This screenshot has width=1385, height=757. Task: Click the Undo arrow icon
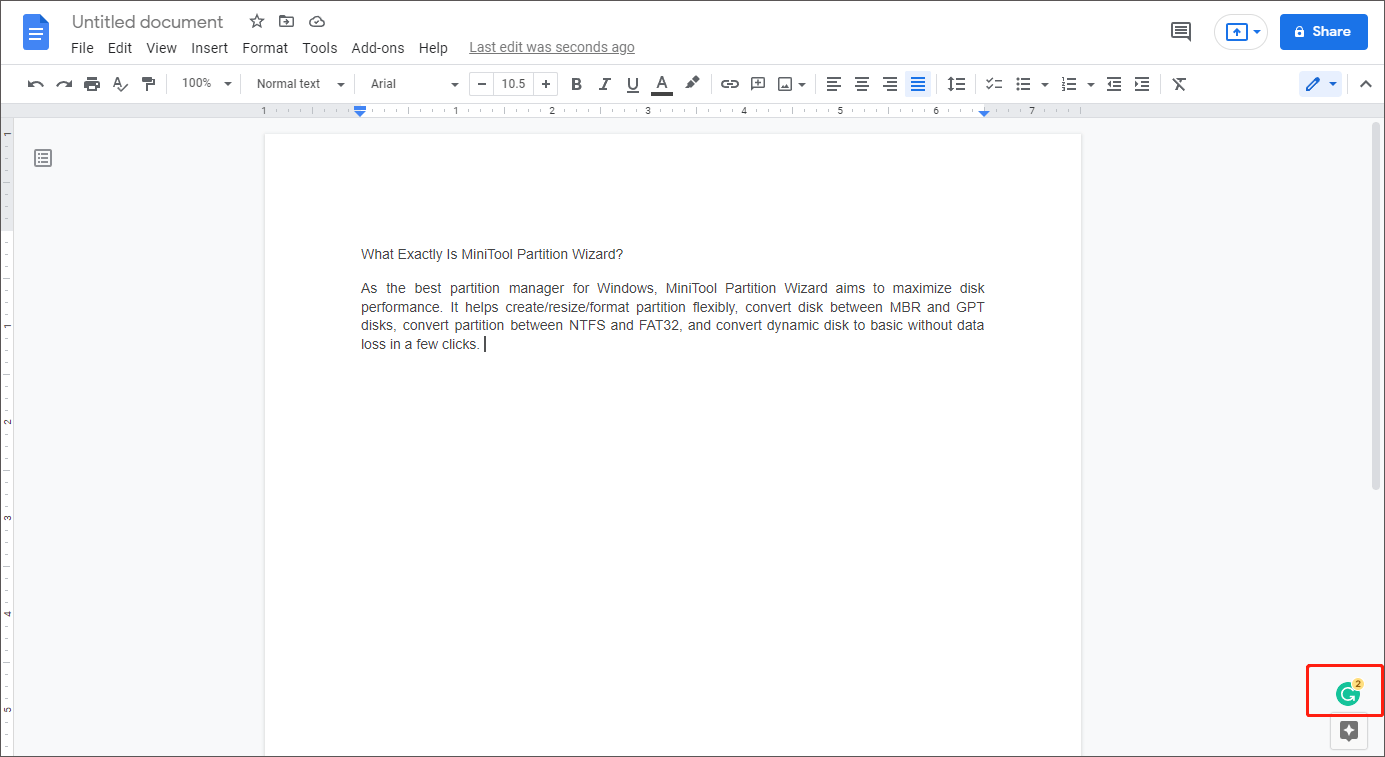point(36,84)
